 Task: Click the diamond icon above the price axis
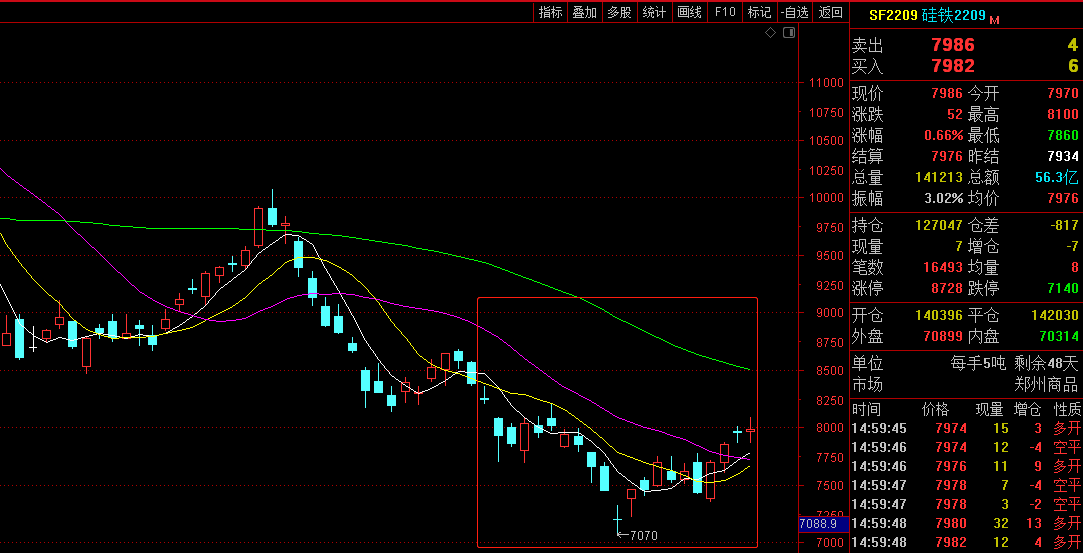click(x=770, y=33)
